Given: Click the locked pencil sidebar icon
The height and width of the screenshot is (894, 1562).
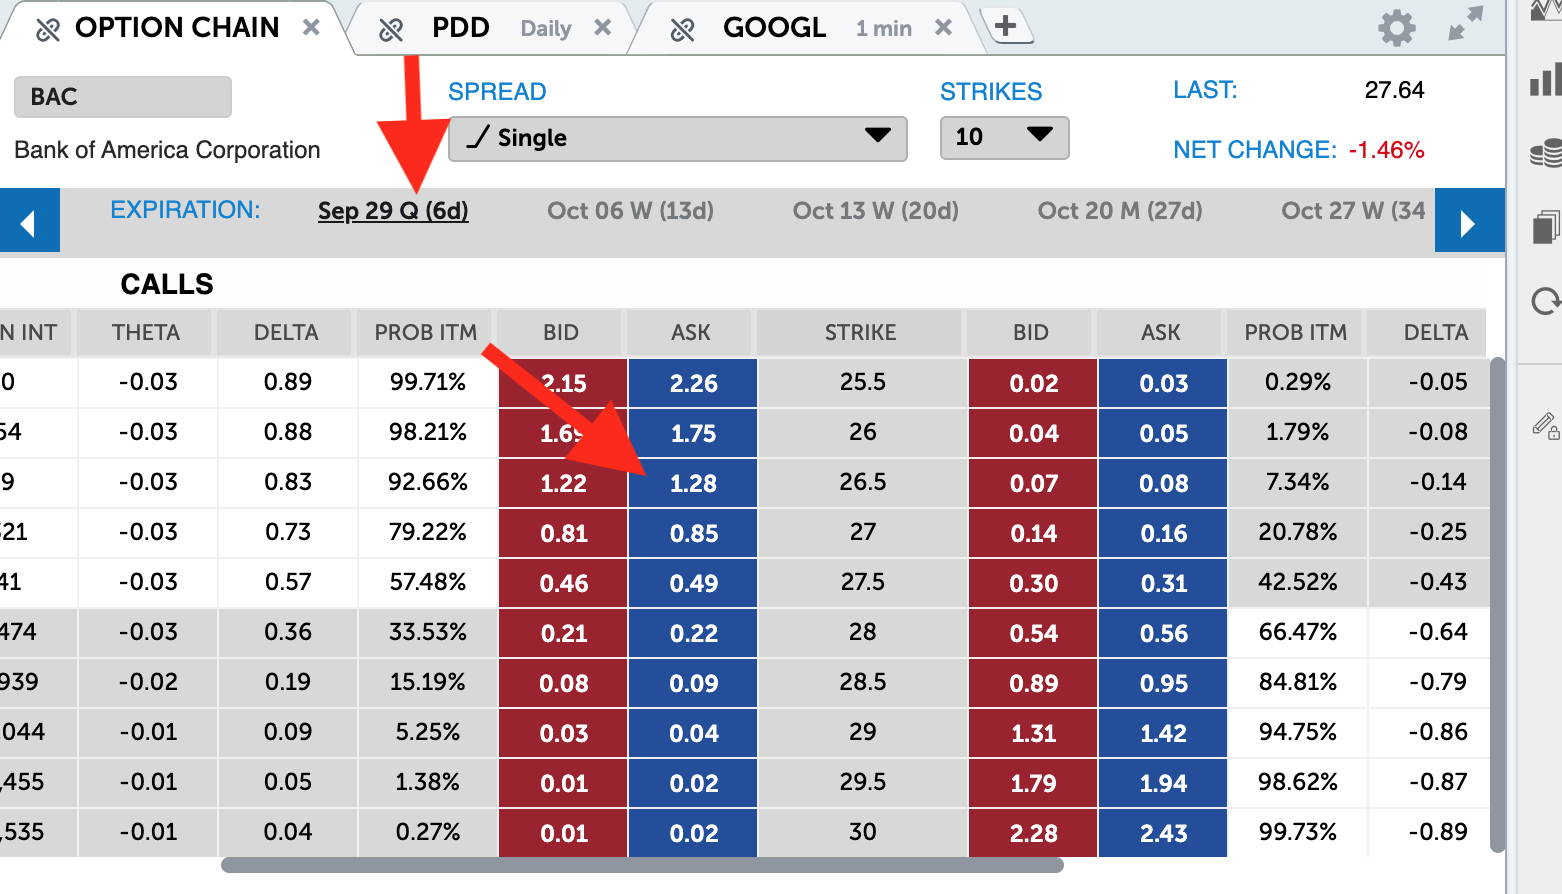Looking at the screenshot, I should click(1546, 426).
